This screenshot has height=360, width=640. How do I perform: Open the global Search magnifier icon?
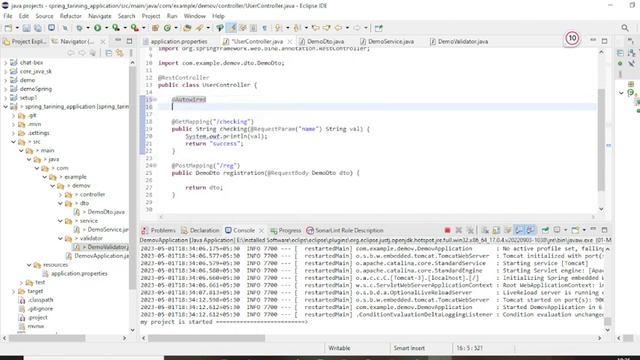pos(625,28)
